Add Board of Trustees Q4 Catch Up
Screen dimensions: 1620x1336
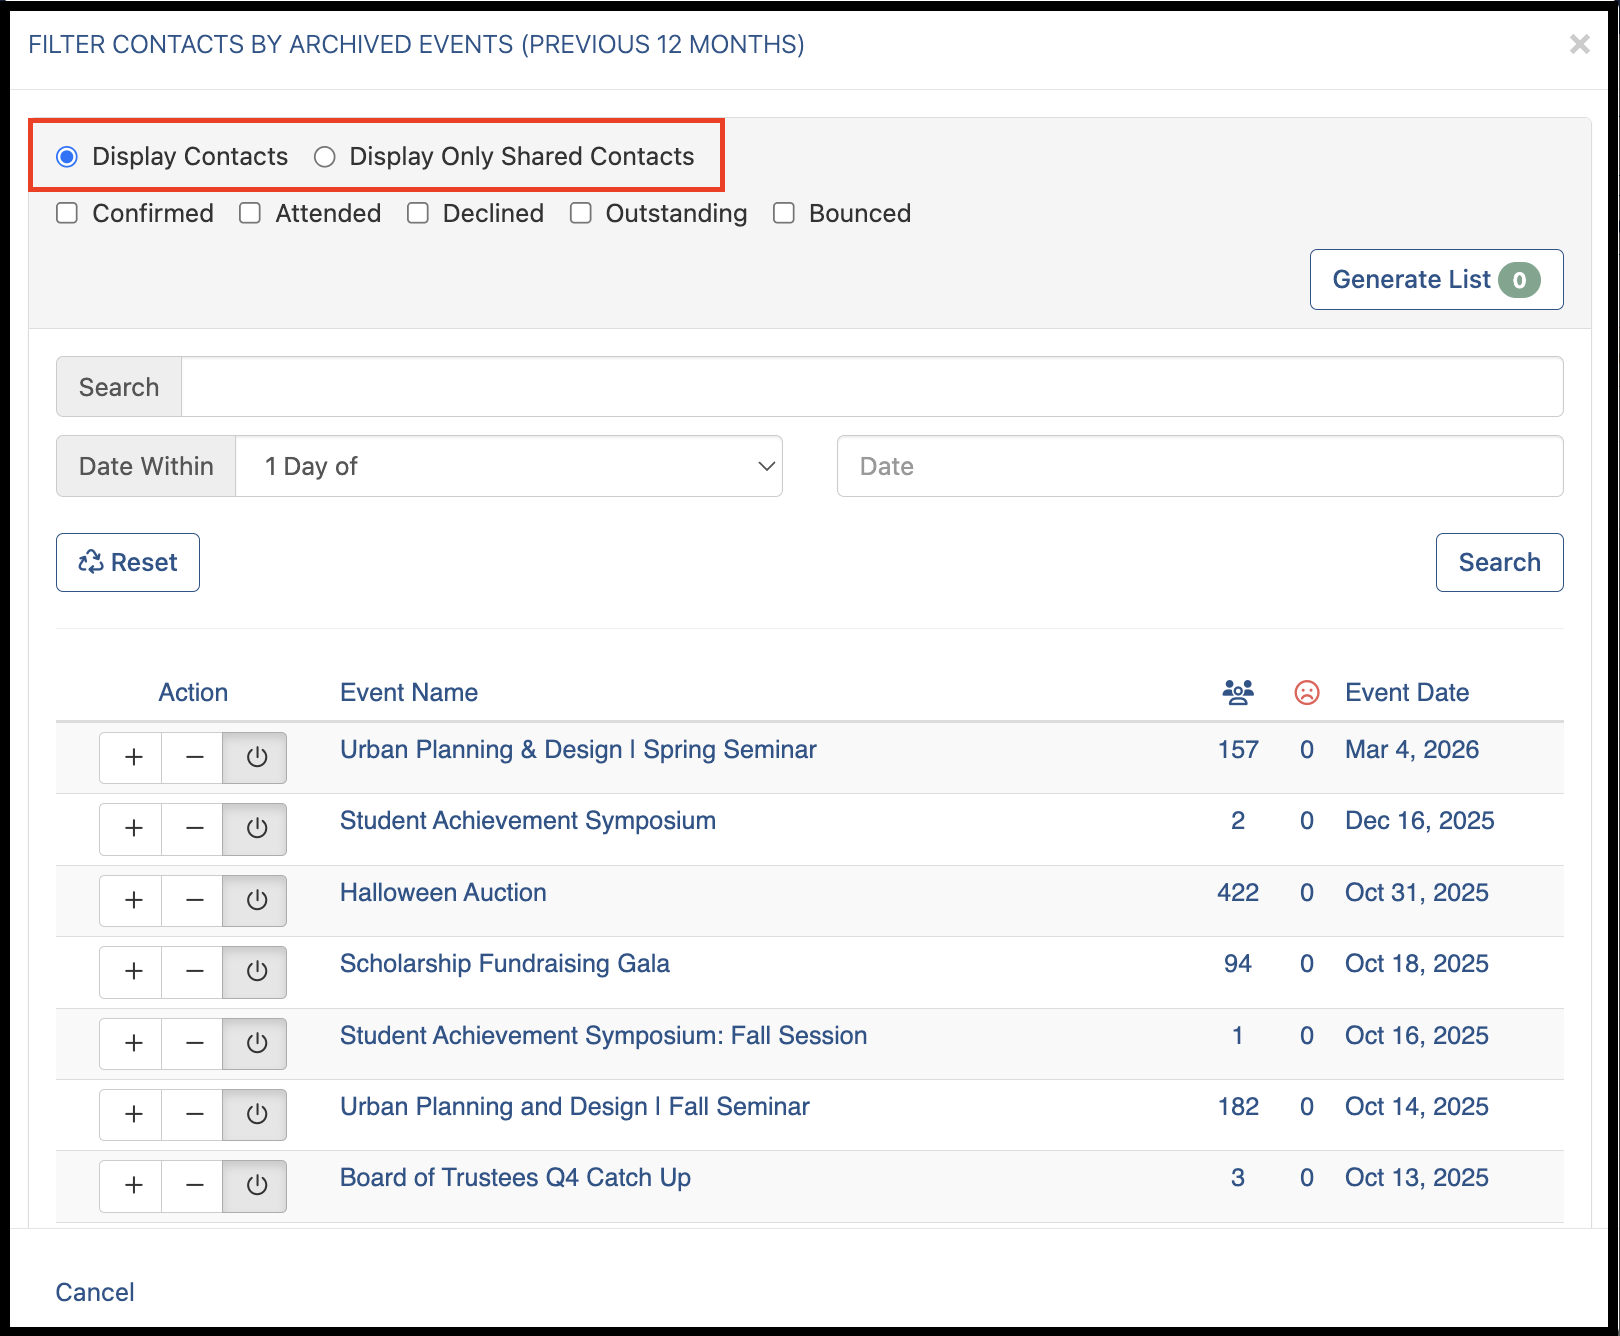[131, 1186]
